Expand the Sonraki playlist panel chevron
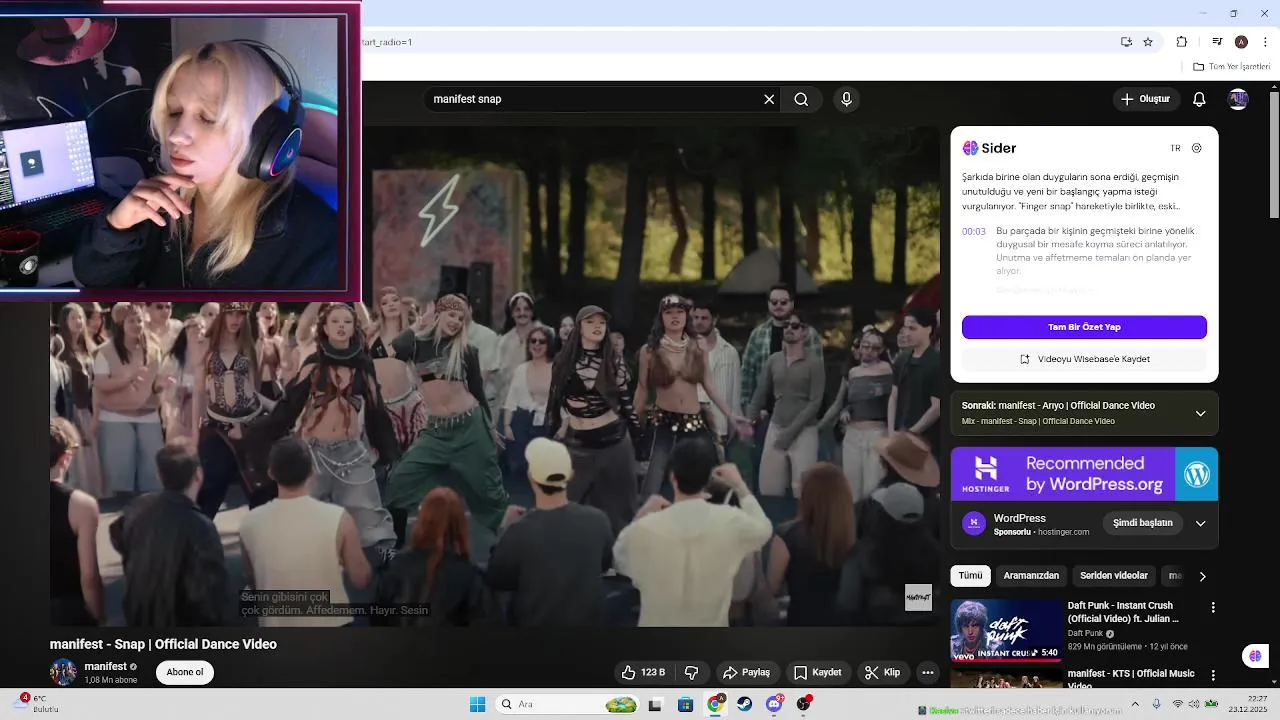This screenshot has width=1280, height=720. pos(1201,413)
